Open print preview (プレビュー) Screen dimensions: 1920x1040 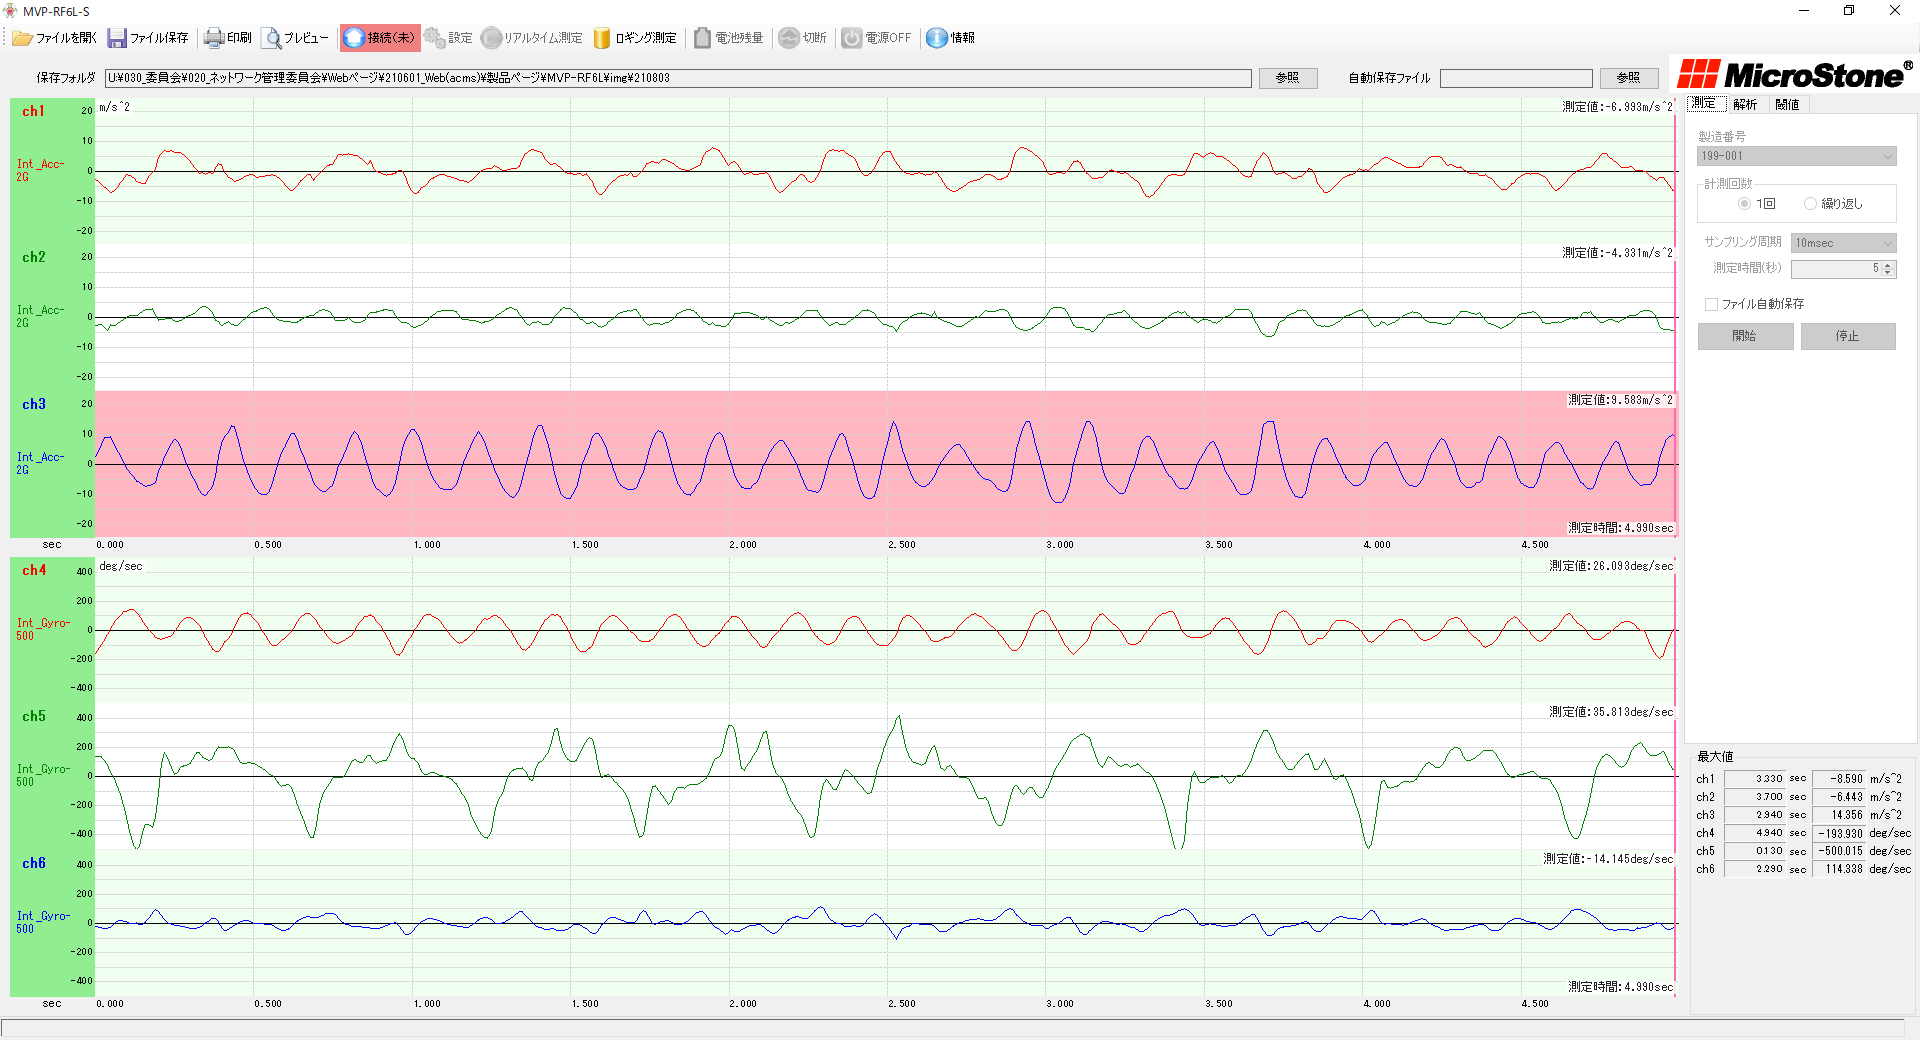coord(296,38)
